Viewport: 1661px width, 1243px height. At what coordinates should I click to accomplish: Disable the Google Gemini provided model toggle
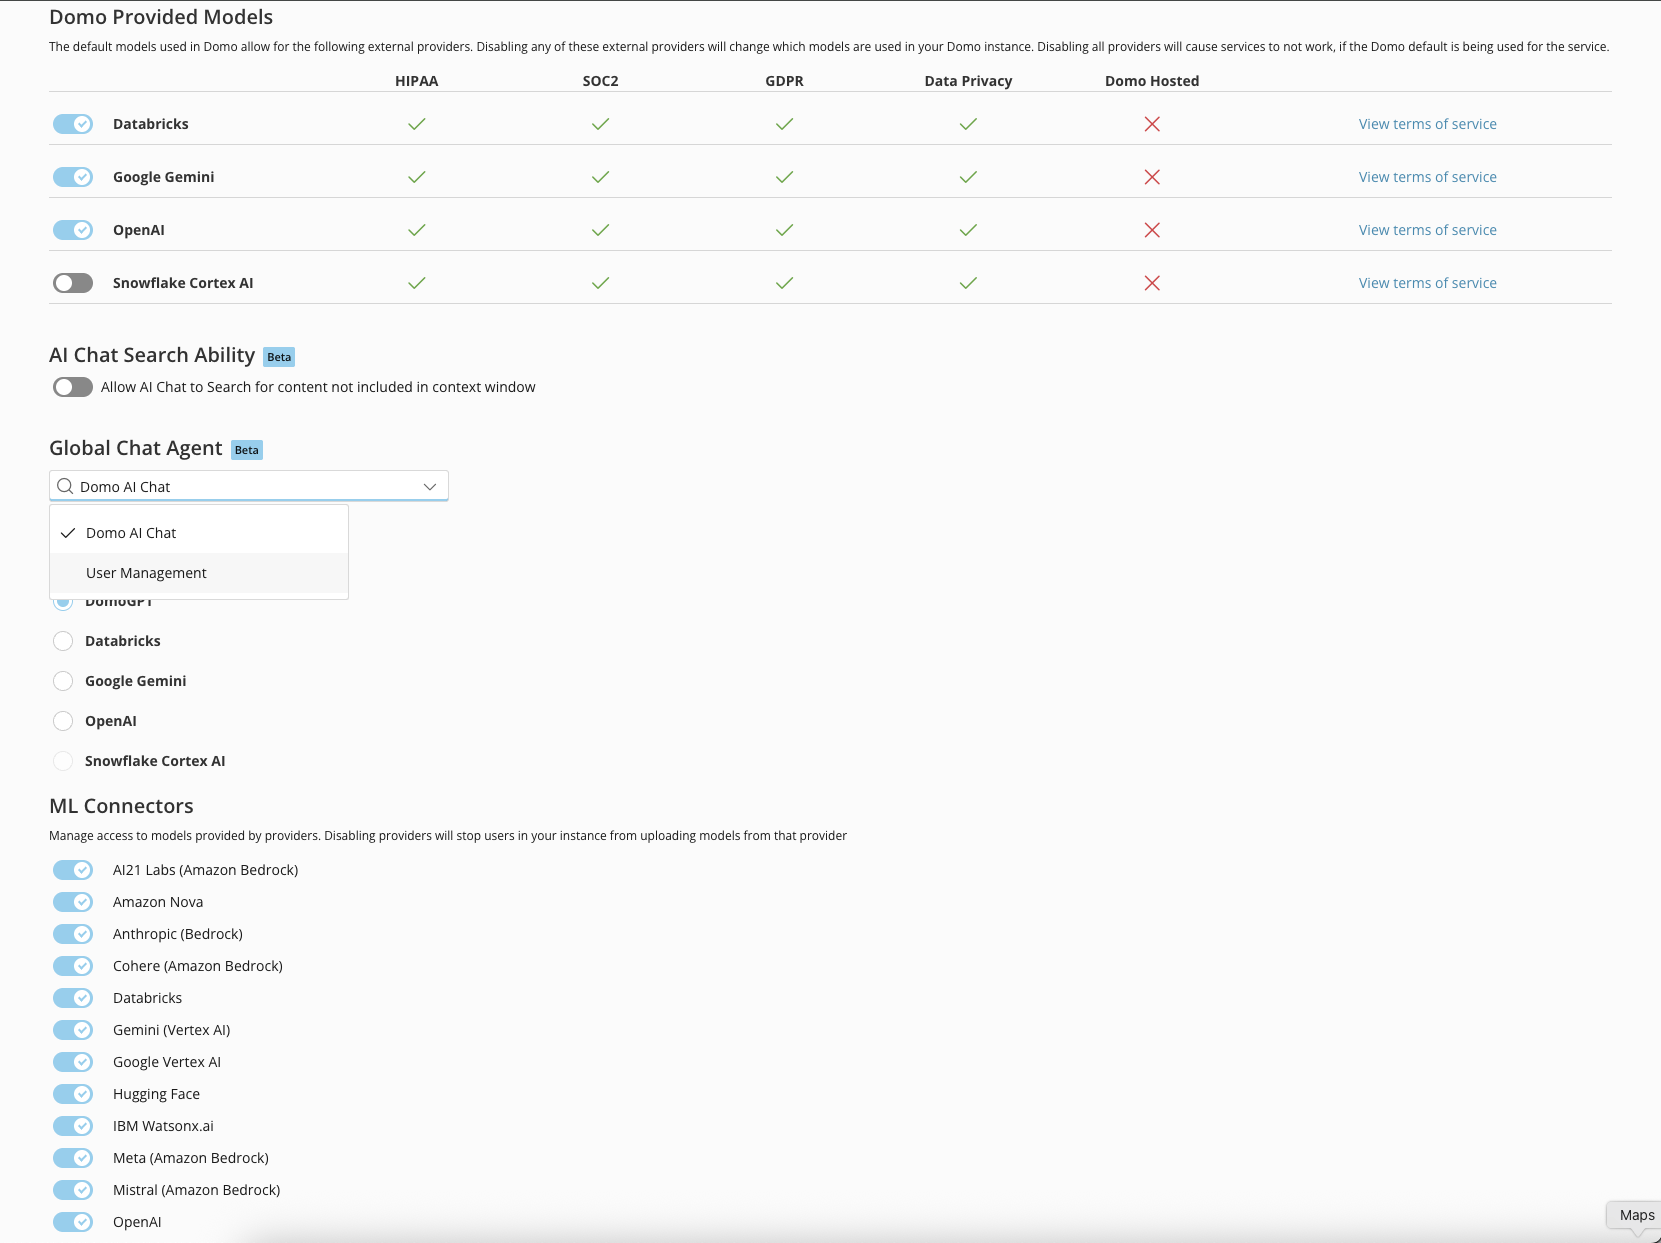(73, 177)
